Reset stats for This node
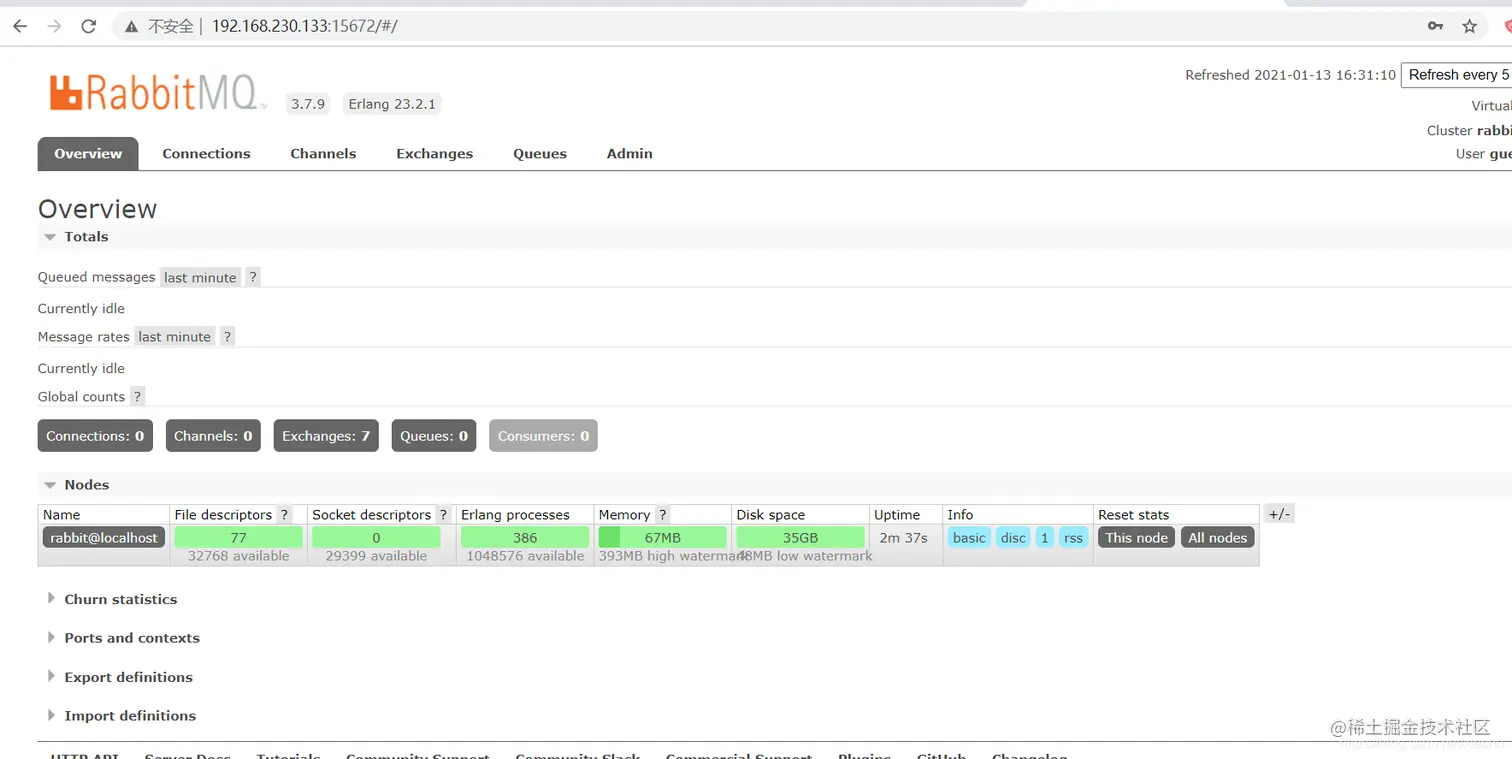The width and height of the screenshot is (1512, 759). 1136,538
